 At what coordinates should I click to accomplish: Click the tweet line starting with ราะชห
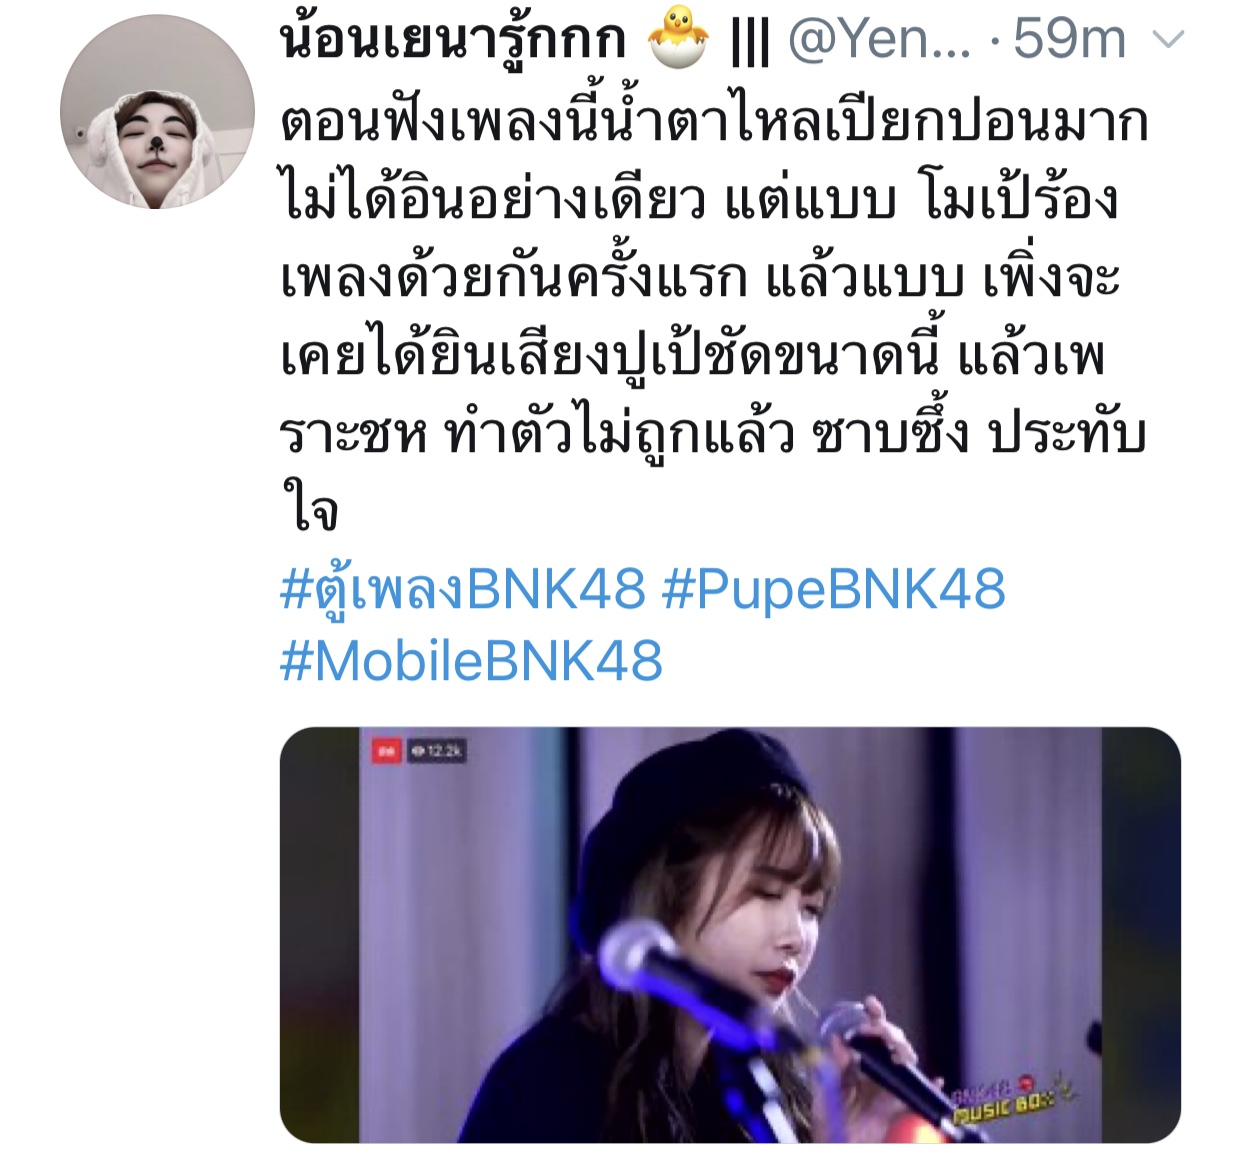tap(712, 434)
